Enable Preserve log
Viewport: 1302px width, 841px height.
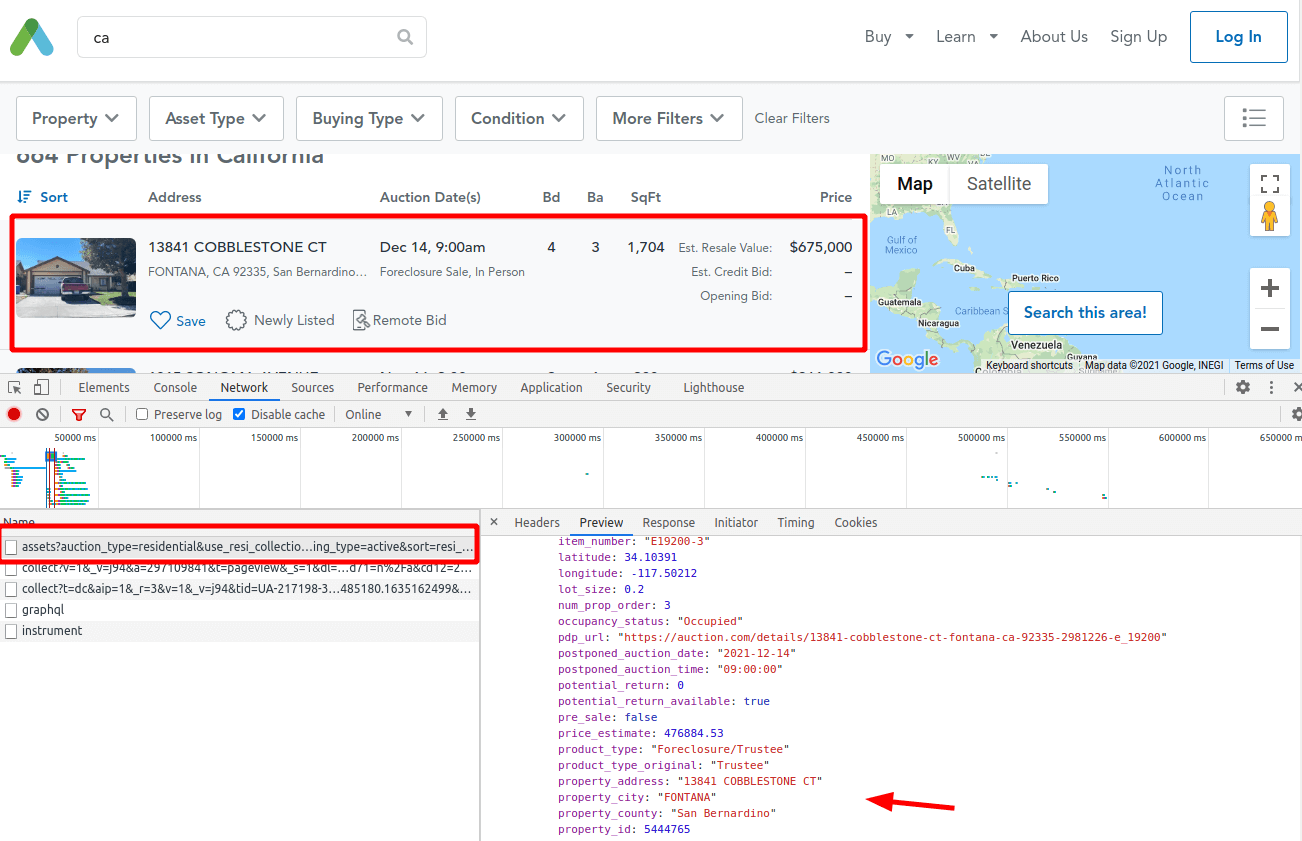click(143, 413)
